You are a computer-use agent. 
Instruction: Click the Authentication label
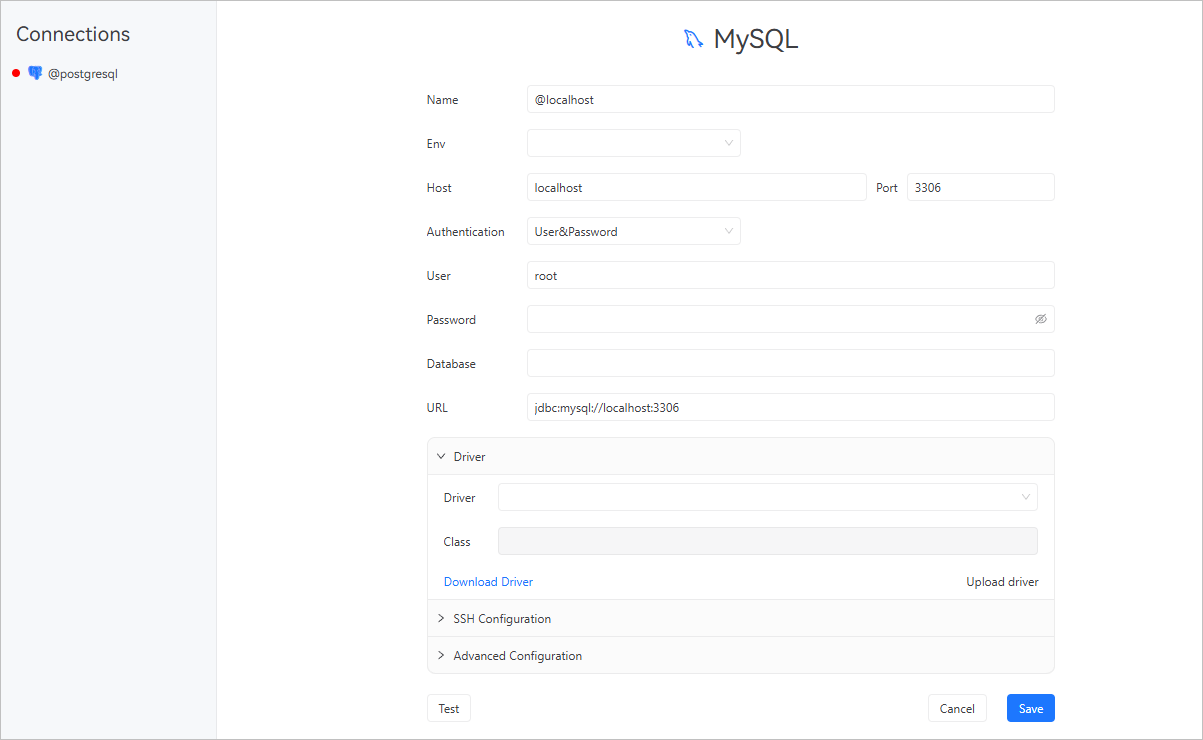coord(466,231)
